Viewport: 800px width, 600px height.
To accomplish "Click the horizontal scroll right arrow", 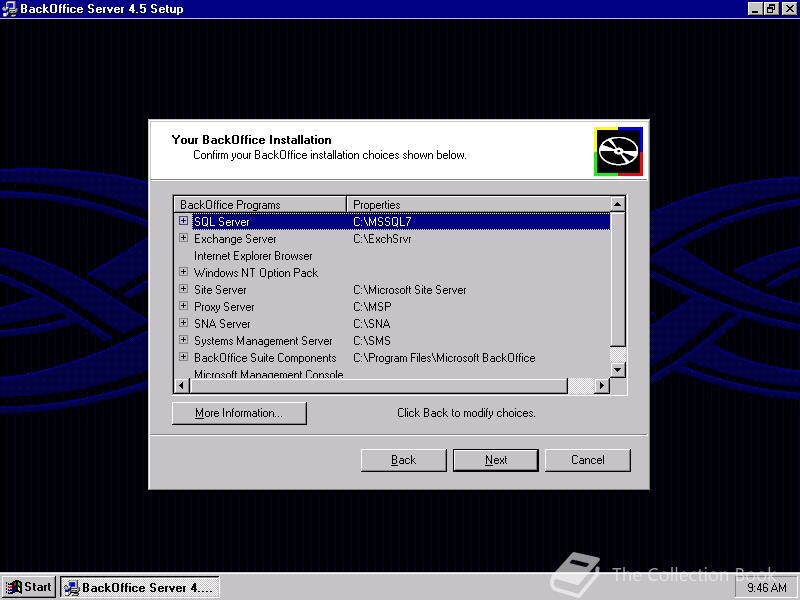I will (602, 386).
